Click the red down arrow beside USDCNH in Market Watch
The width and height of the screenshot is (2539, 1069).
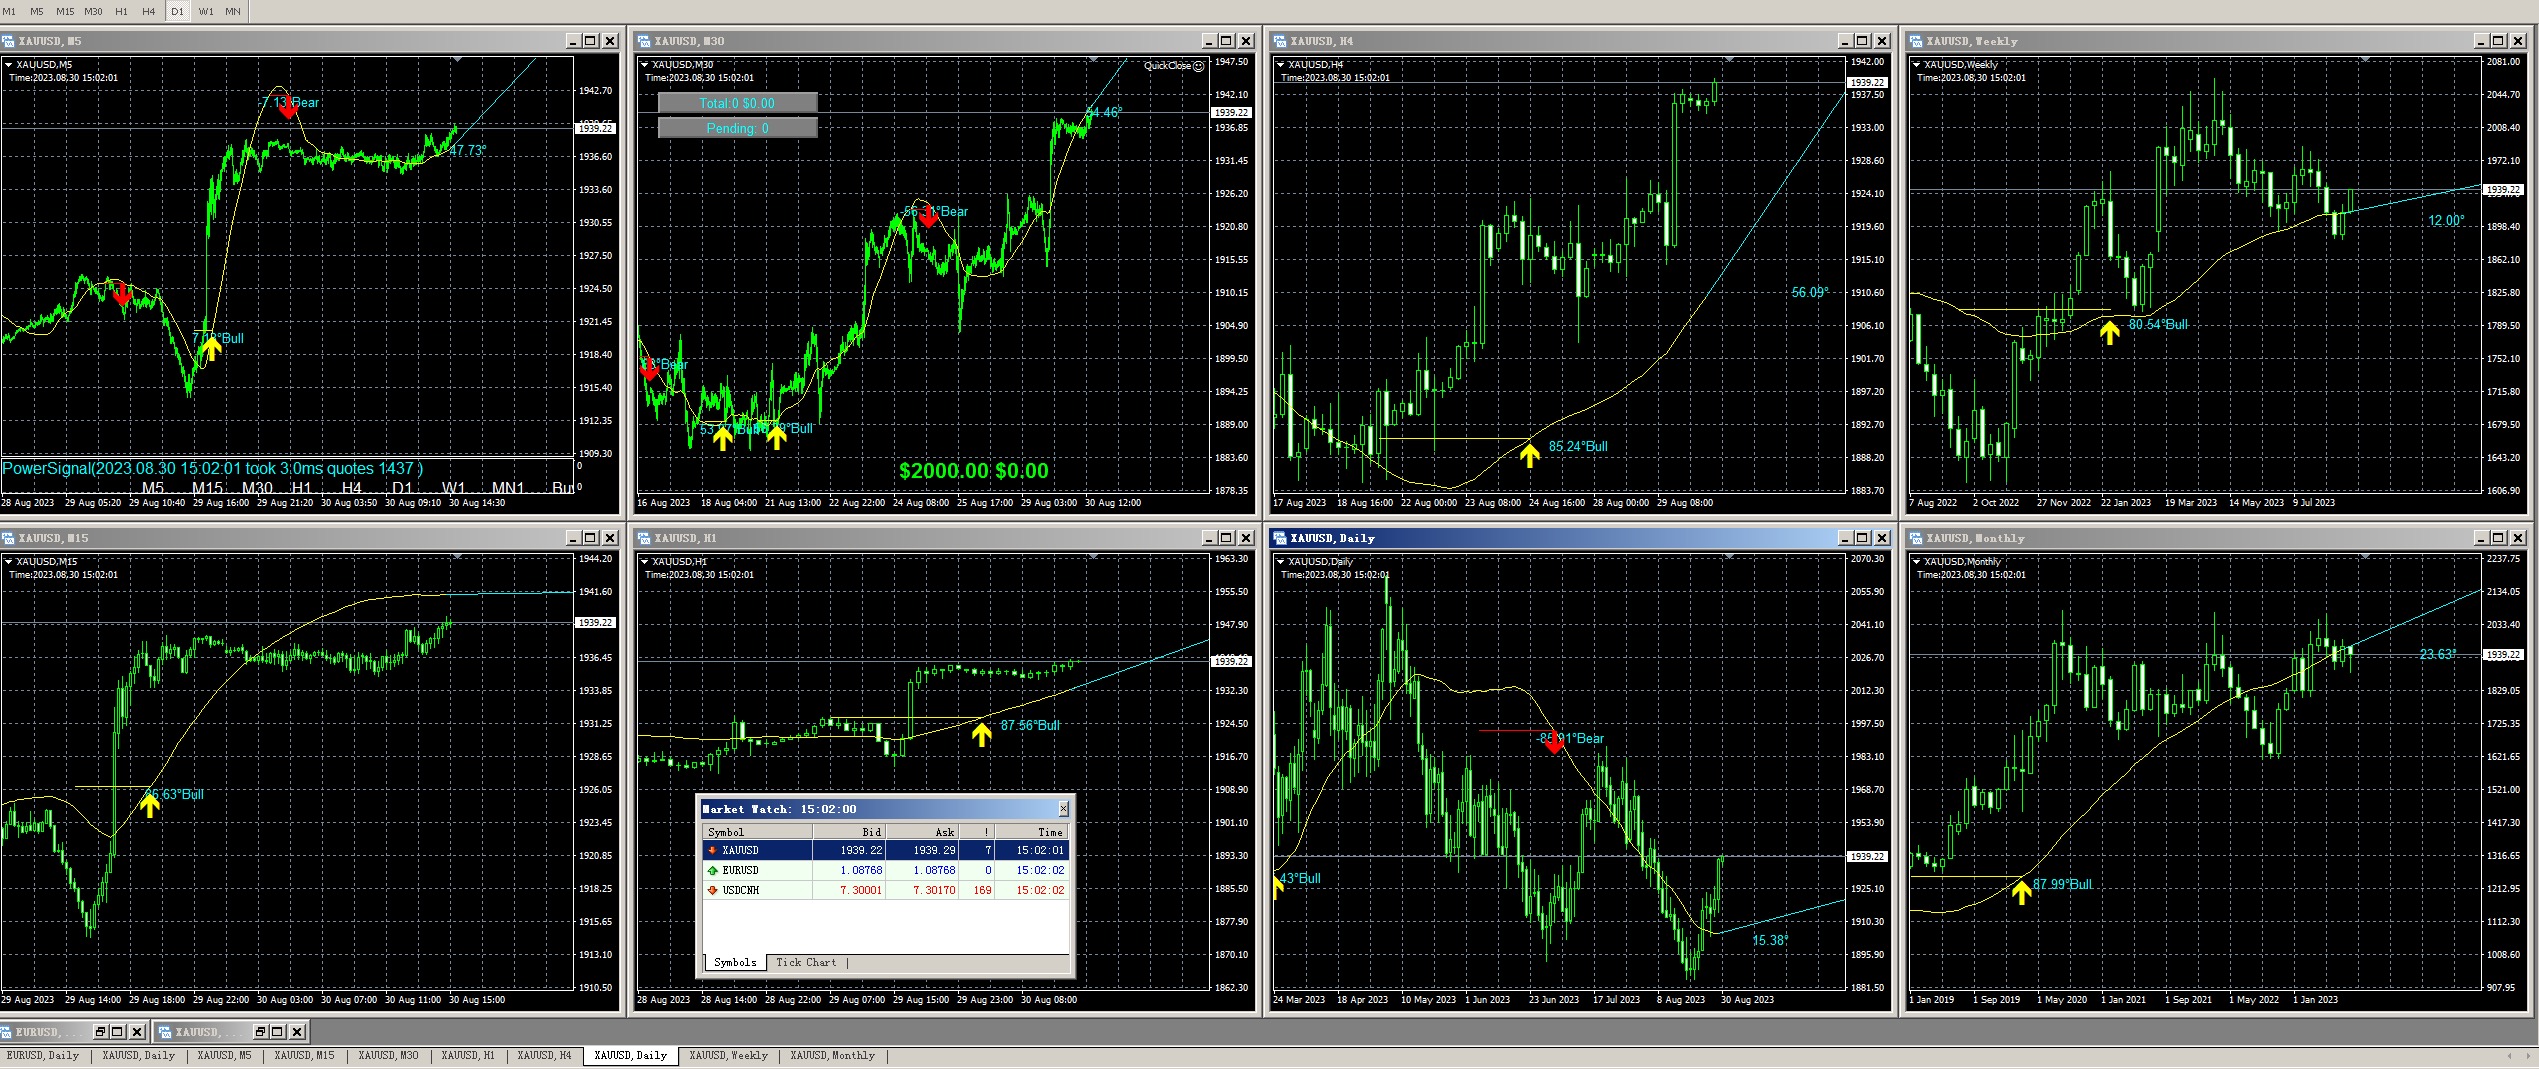712,890
